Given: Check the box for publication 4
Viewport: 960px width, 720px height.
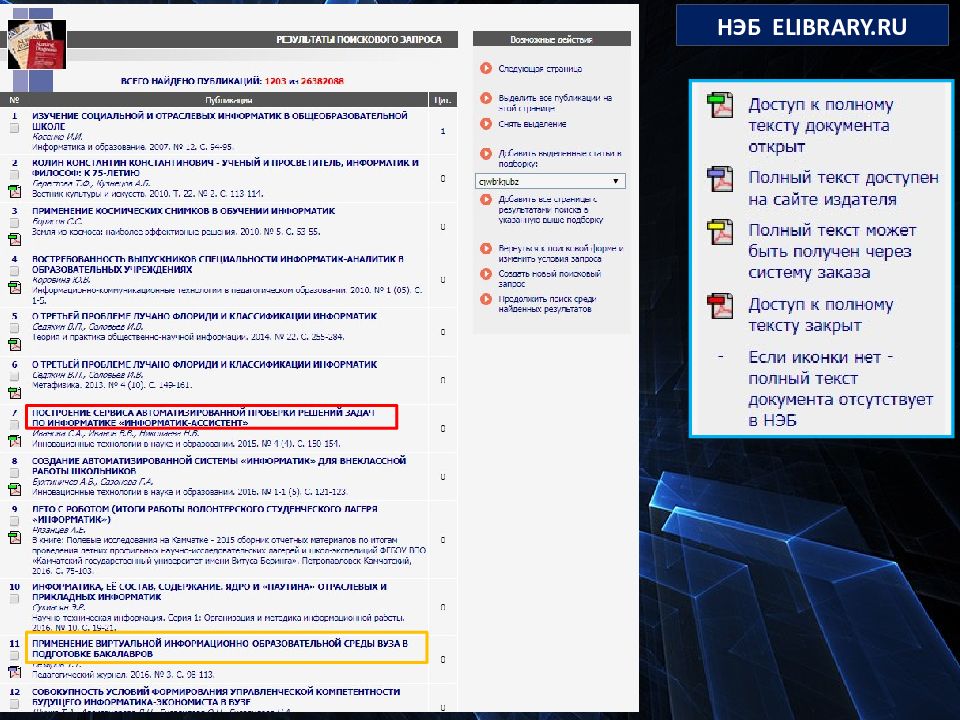Looking at the screenshot, I should [14, 271].
